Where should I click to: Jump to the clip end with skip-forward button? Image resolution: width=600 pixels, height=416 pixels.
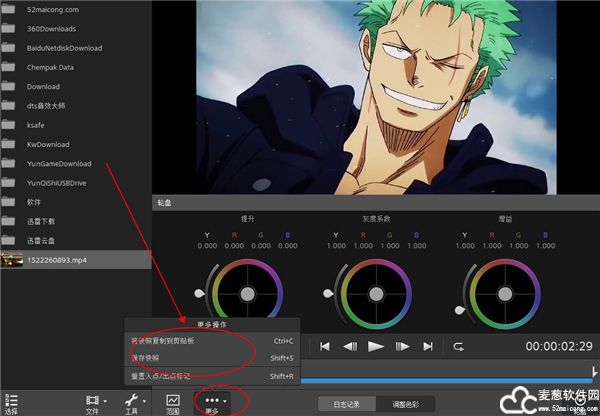tap(428, 346)
